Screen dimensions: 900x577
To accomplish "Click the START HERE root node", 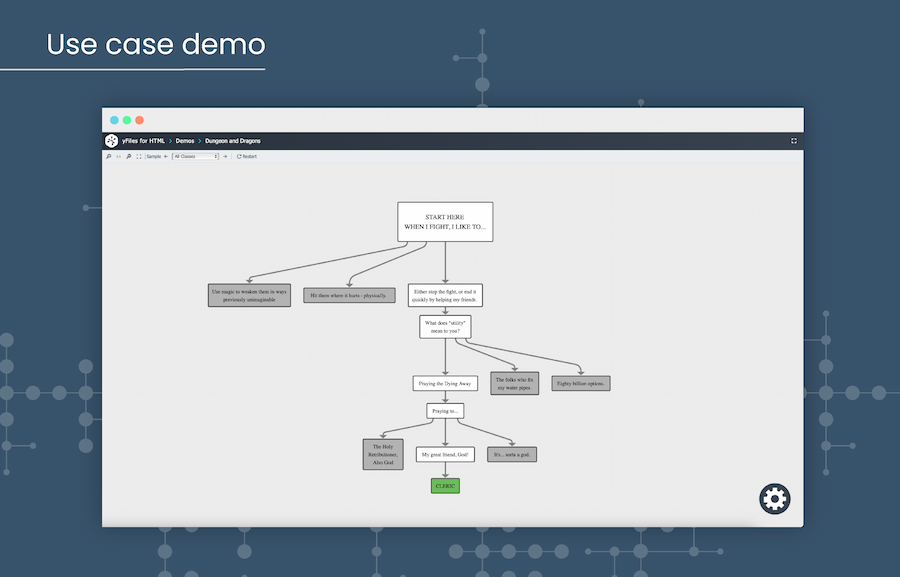I will (445, 222).
